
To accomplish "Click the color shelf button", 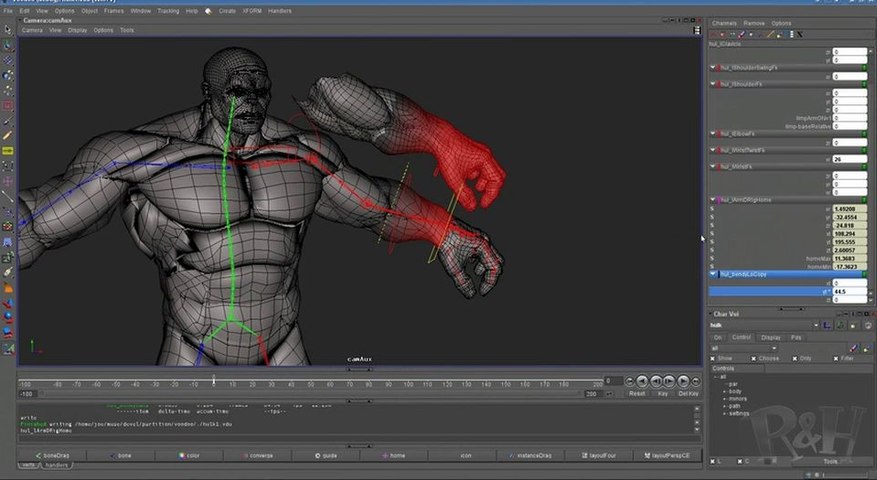I will tap(189, 455).
